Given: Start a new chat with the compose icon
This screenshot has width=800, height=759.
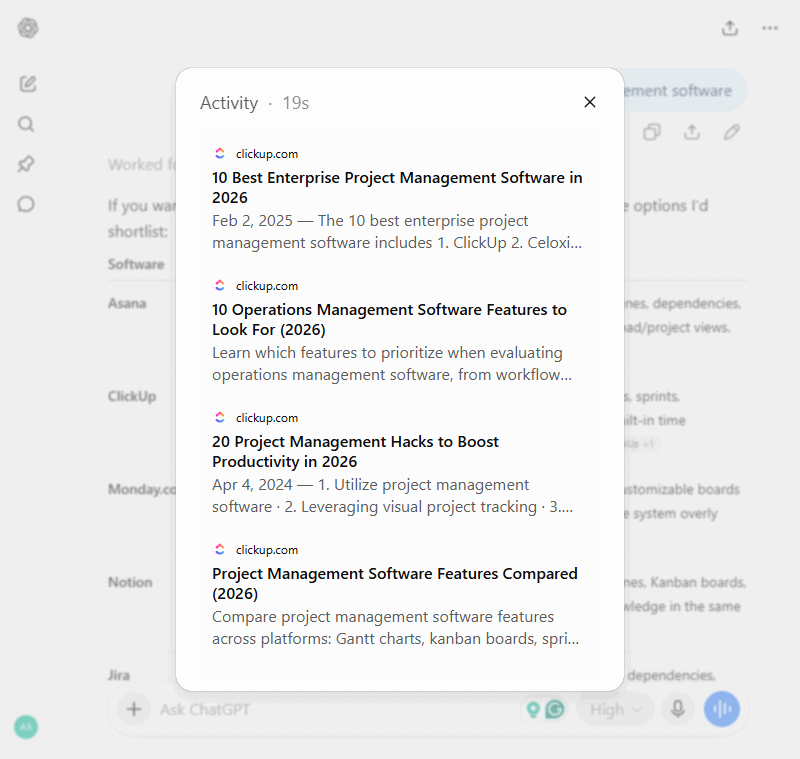Looking at the screenshot, I should click(28, 84).
